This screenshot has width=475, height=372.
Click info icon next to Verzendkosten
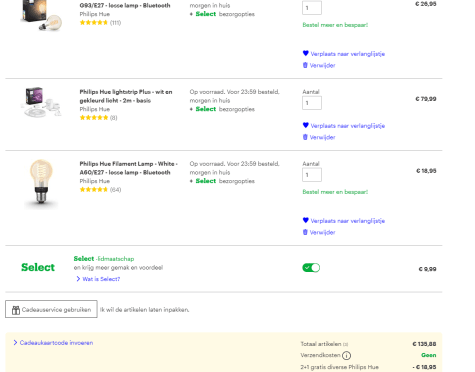coord(347,355)
